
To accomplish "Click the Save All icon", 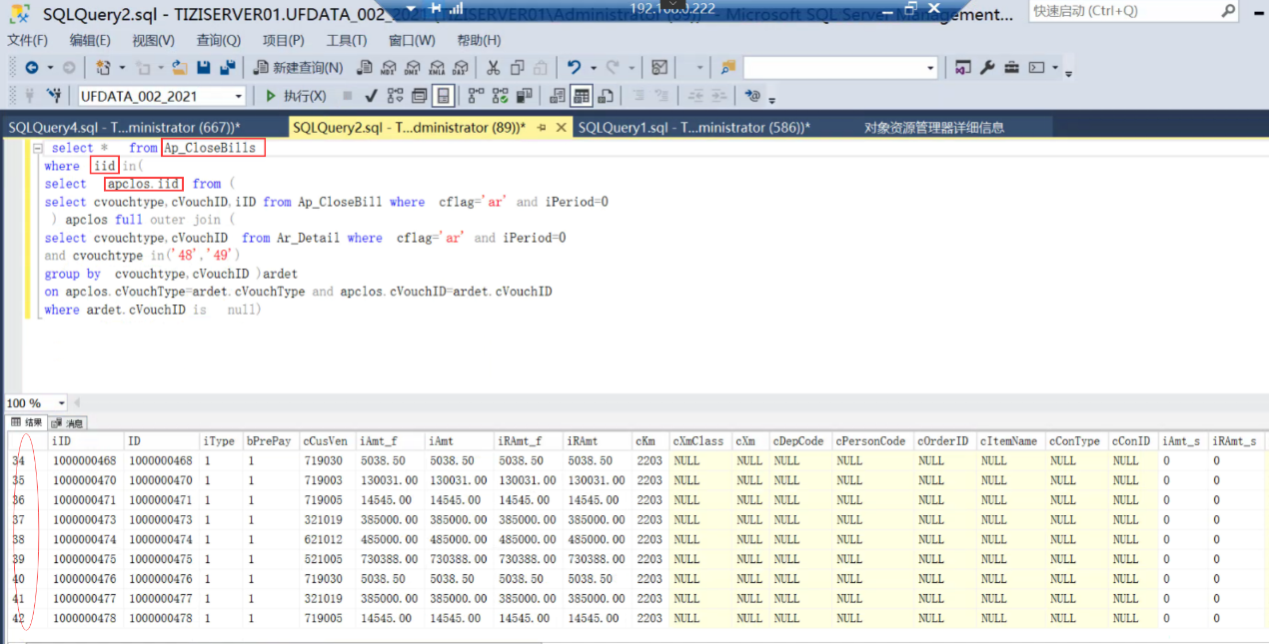I will pyautogui.click(x=227, y=68).
